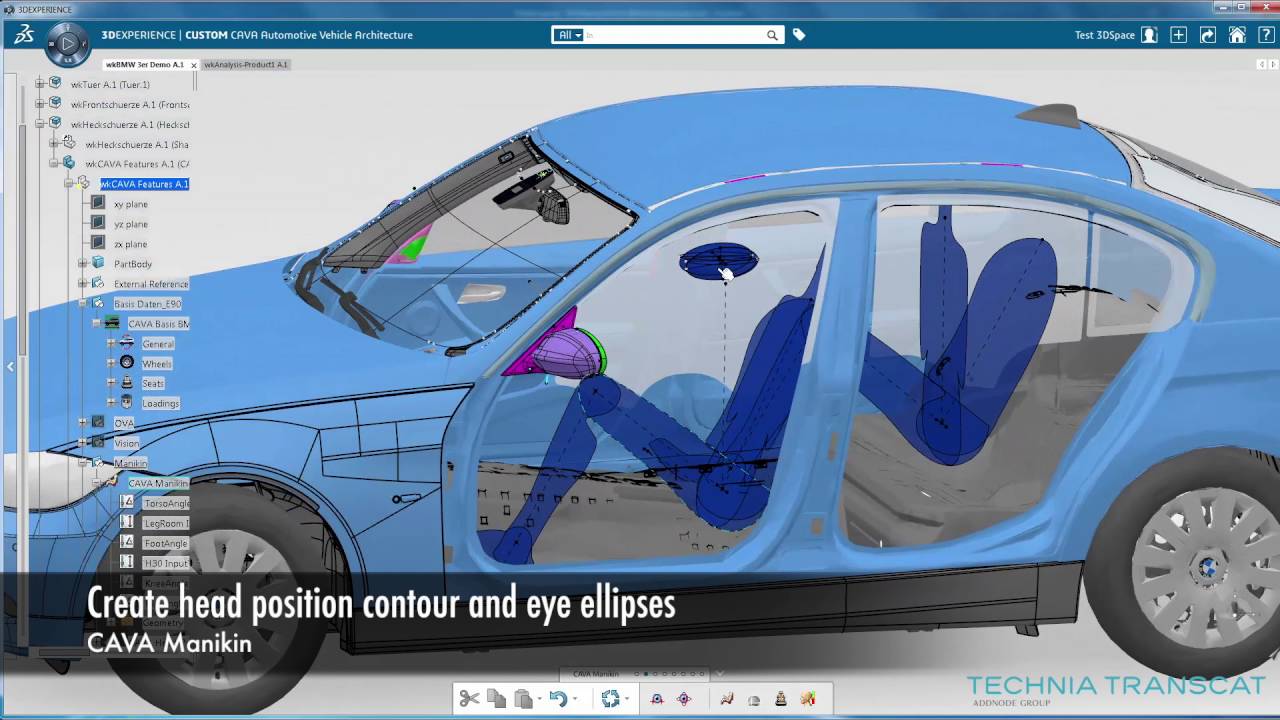Open user profile icon next to Test 3DSpace
The height and width of the screenshot is (720, 1280).
click(x=1150, y=35)
